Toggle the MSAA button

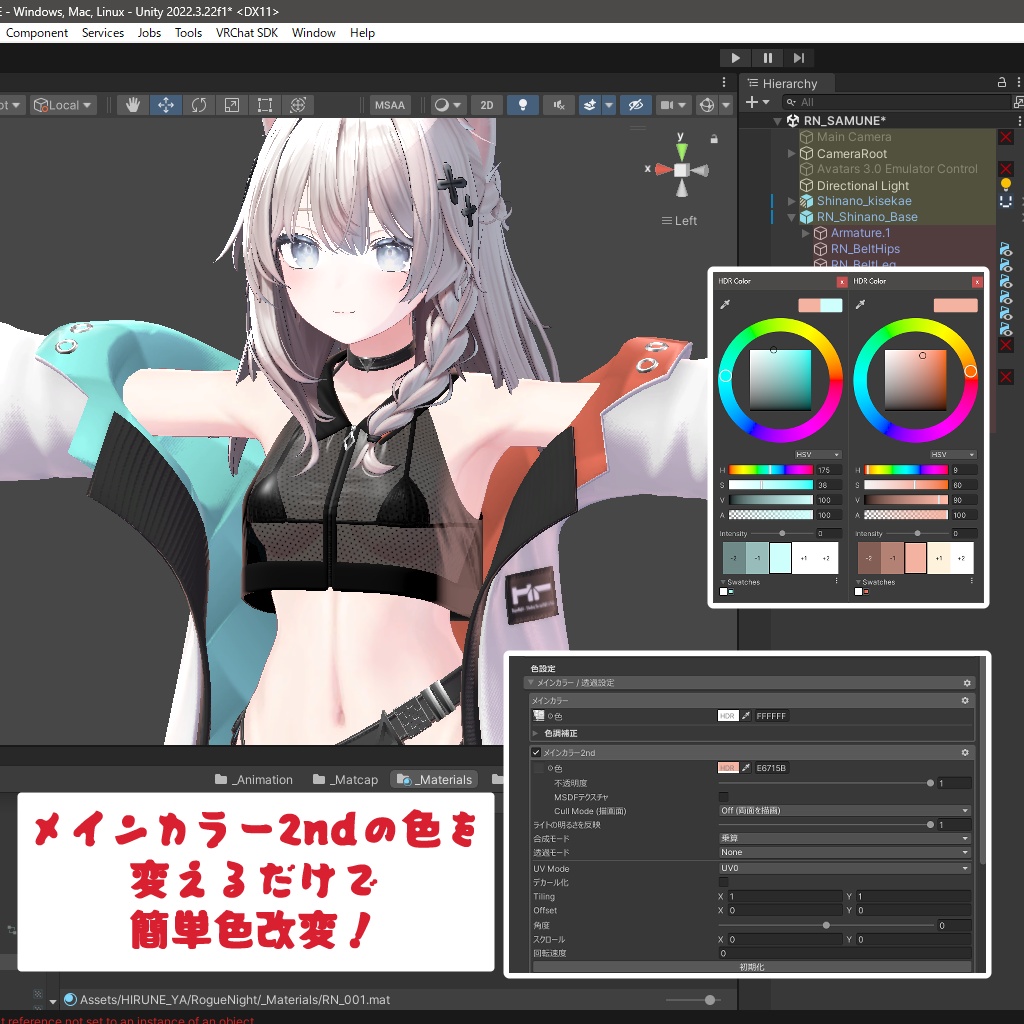[x=390, y=105]
